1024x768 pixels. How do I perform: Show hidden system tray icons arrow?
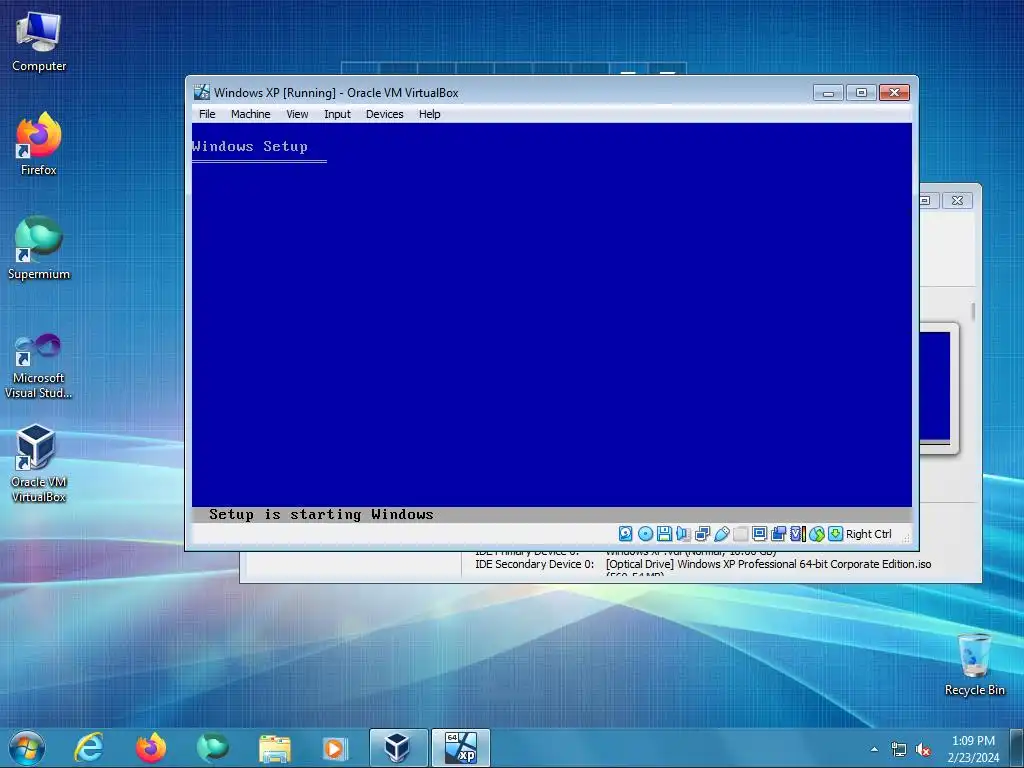[x=874, y=749]
